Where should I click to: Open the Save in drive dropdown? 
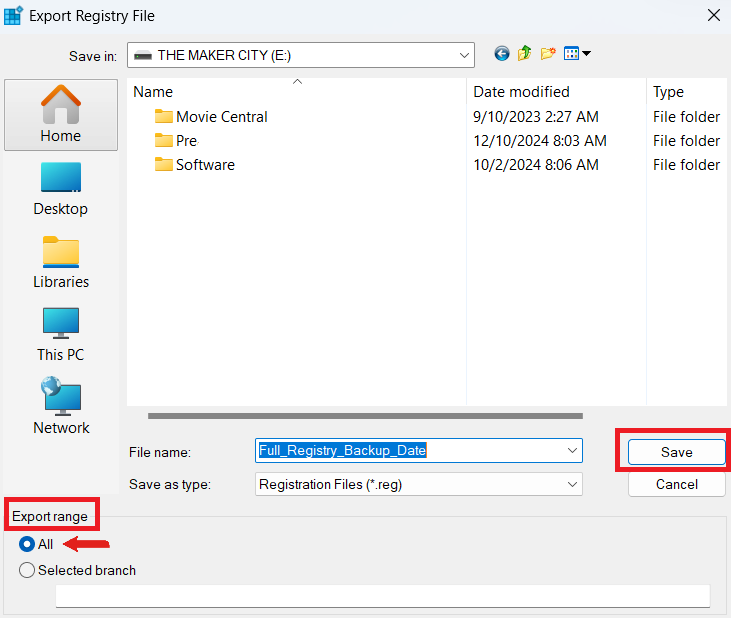point(301,55)
